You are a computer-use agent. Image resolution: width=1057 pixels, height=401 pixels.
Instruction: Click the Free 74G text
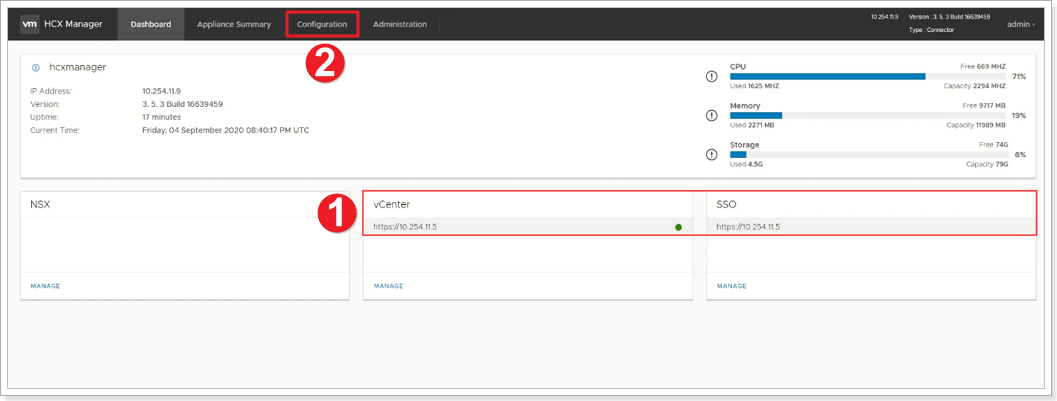pos(992,145)
